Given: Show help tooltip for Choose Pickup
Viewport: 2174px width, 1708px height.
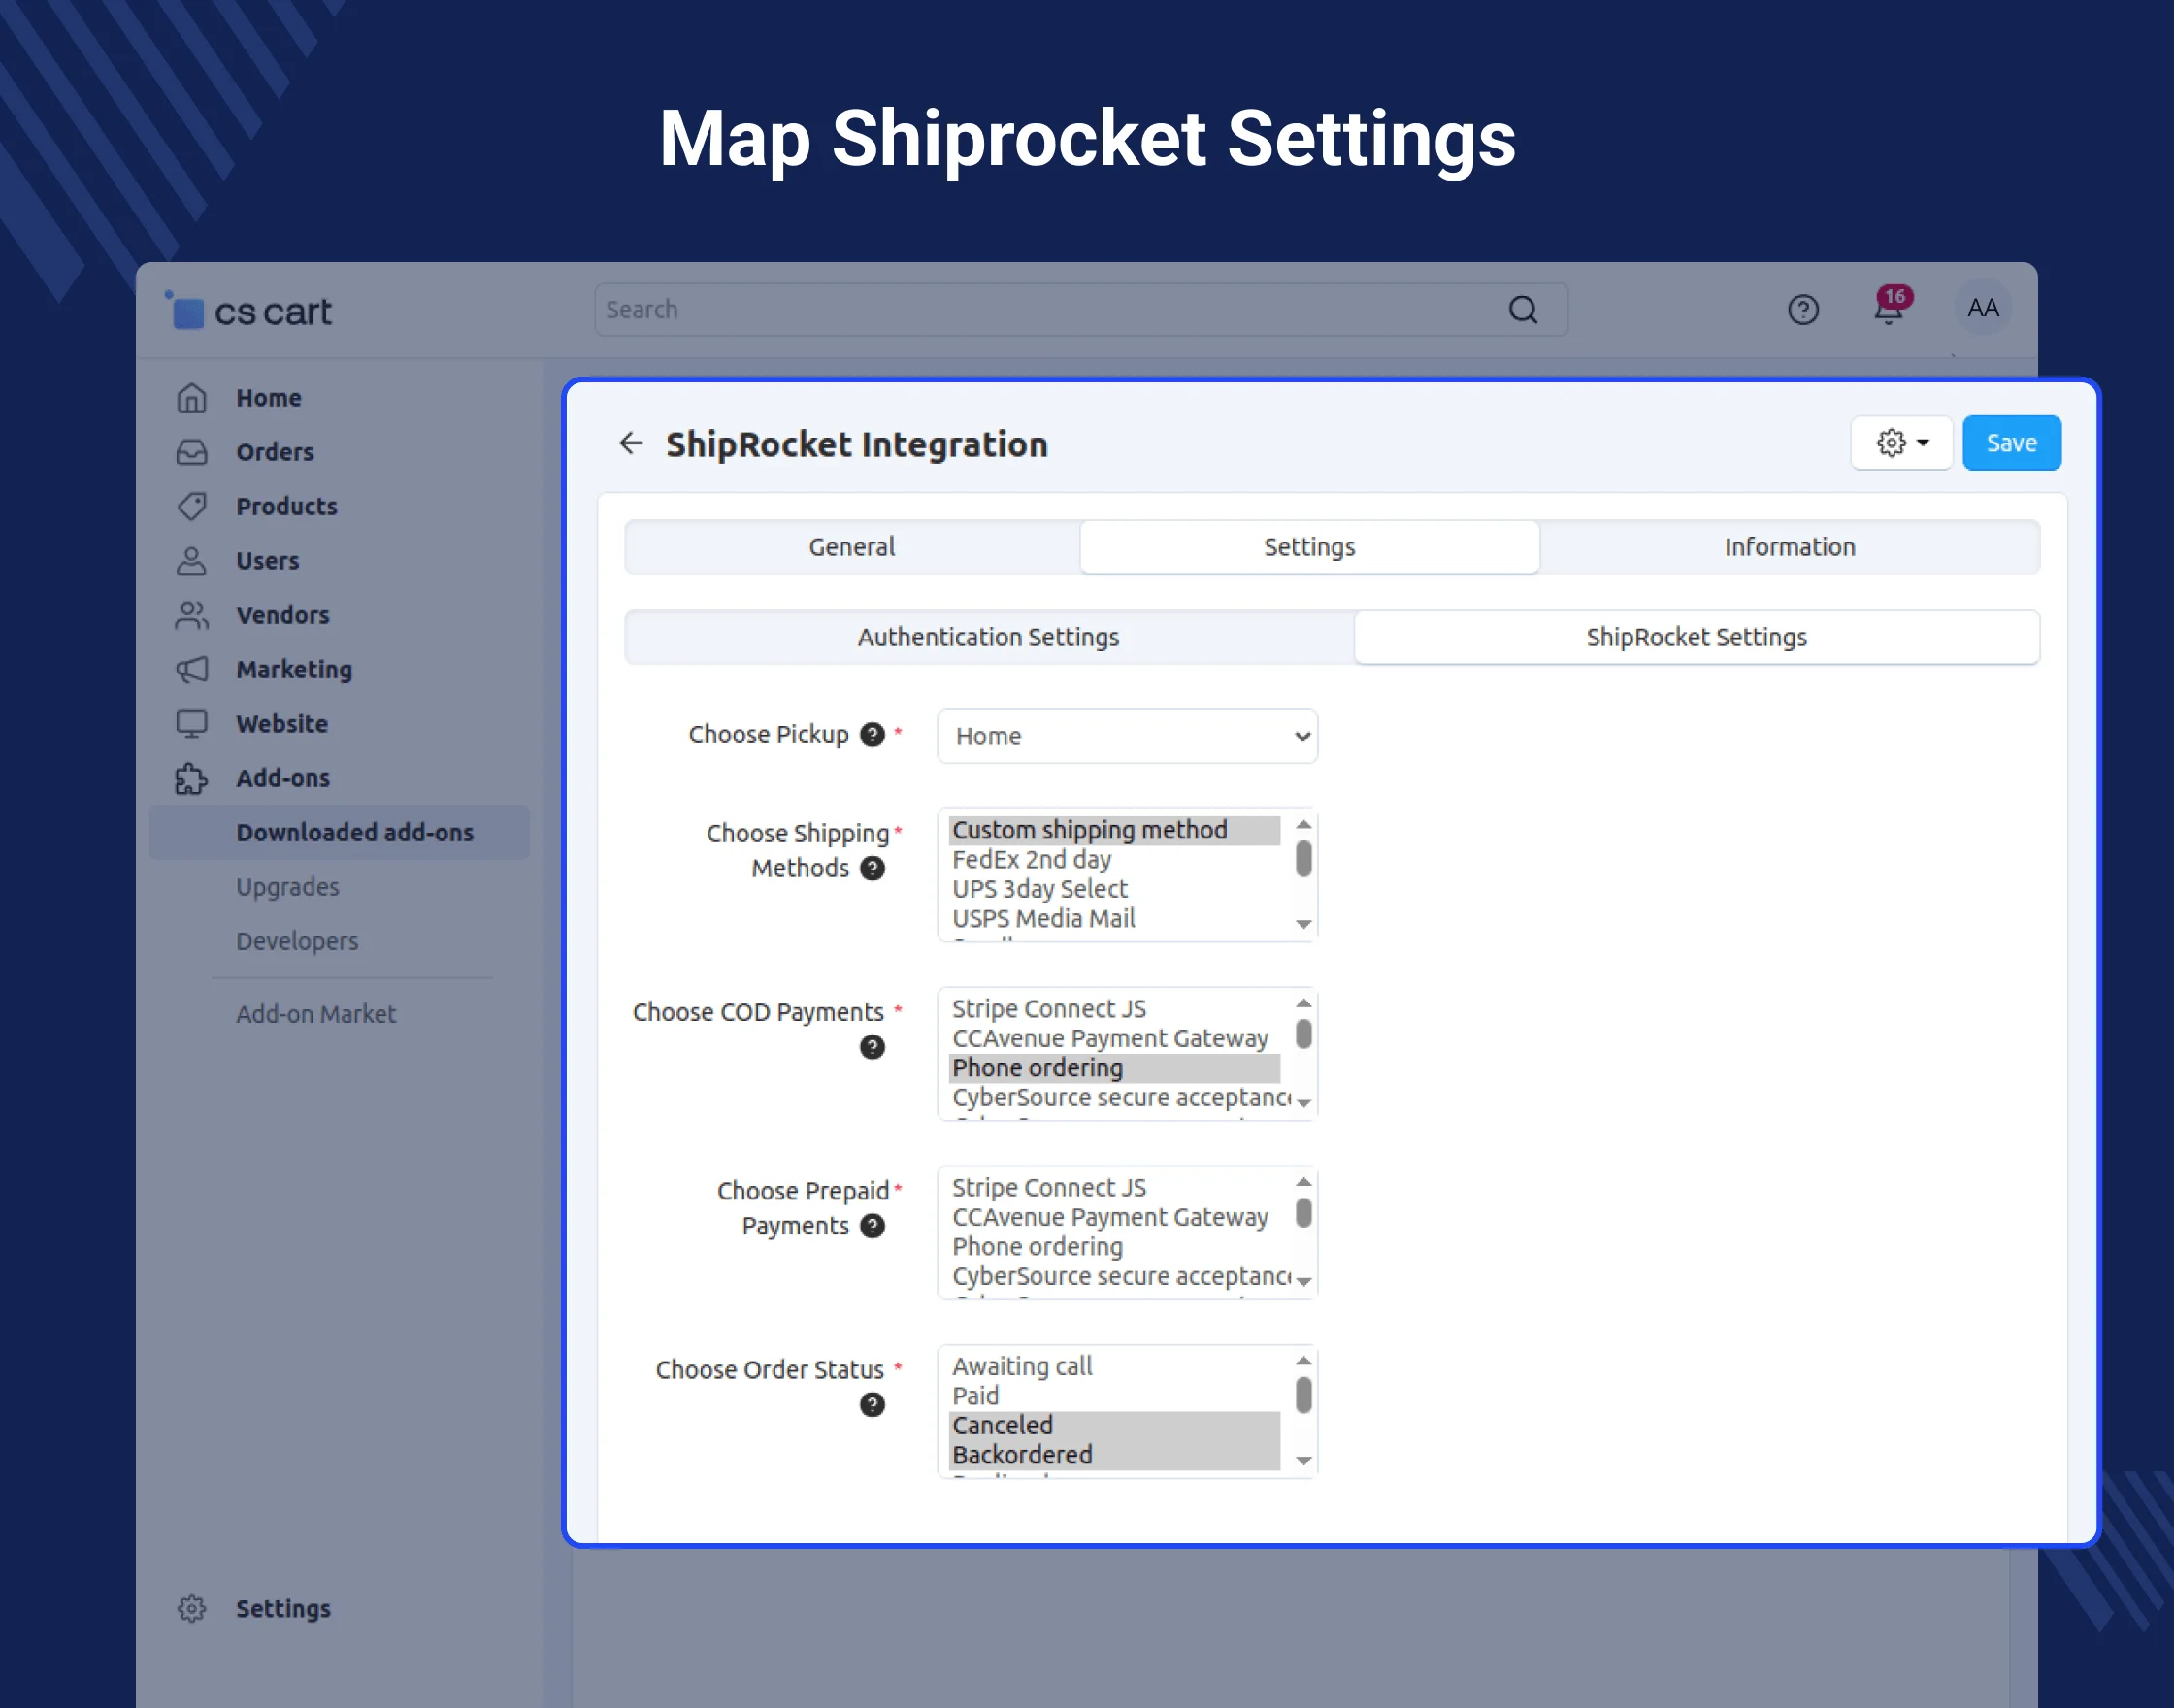Looking at the screenshot, I should click(x=872, y=735).
